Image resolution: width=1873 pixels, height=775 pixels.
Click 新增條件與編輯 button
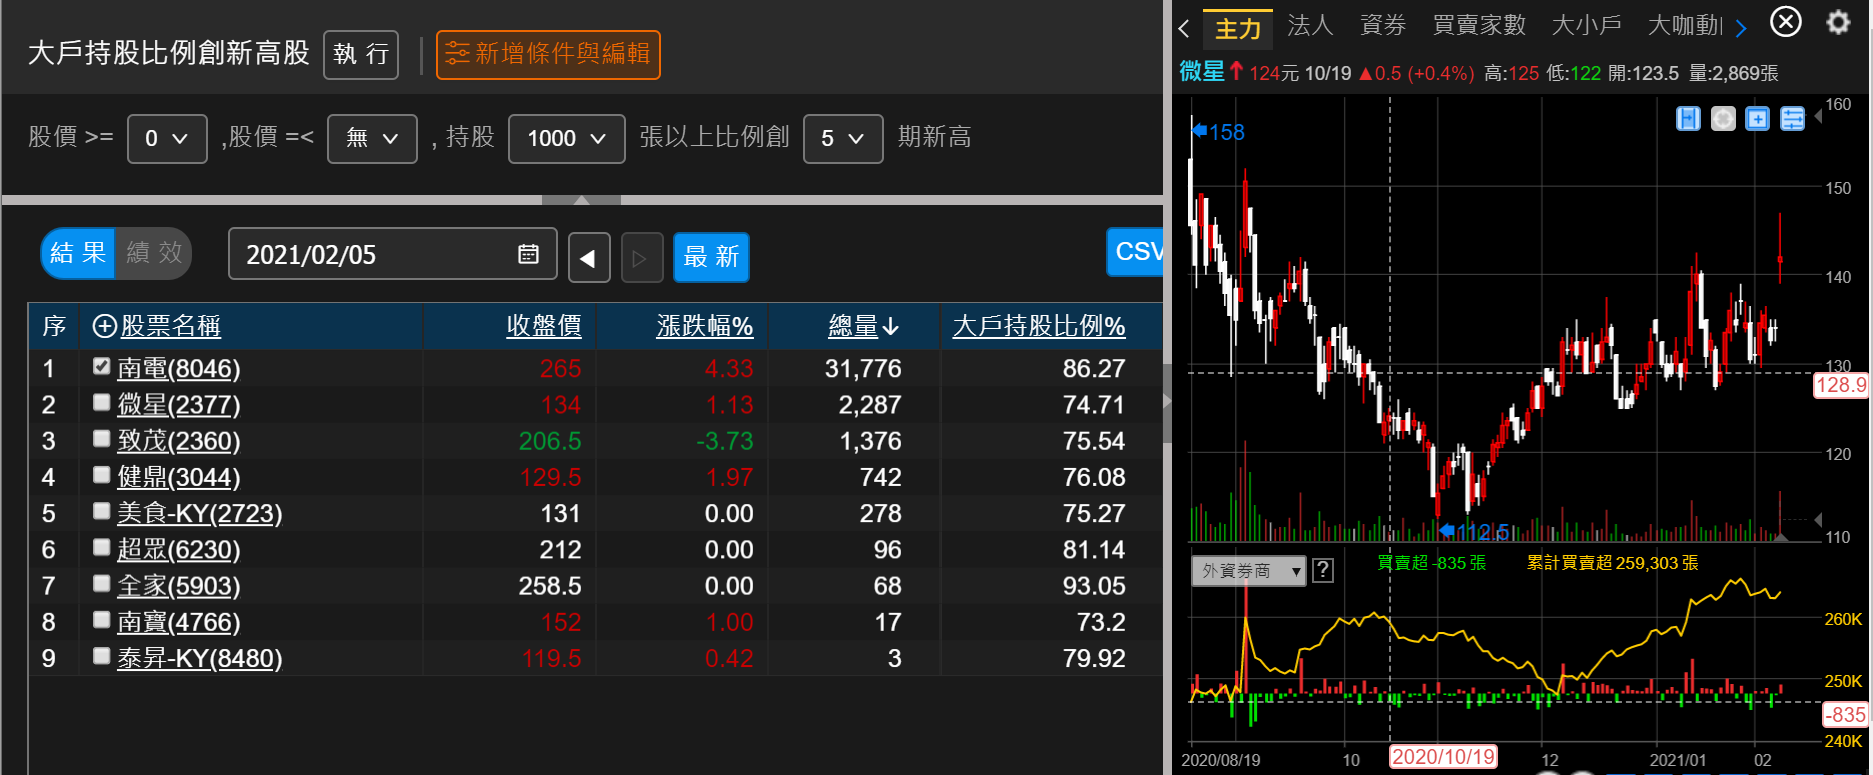548,54
